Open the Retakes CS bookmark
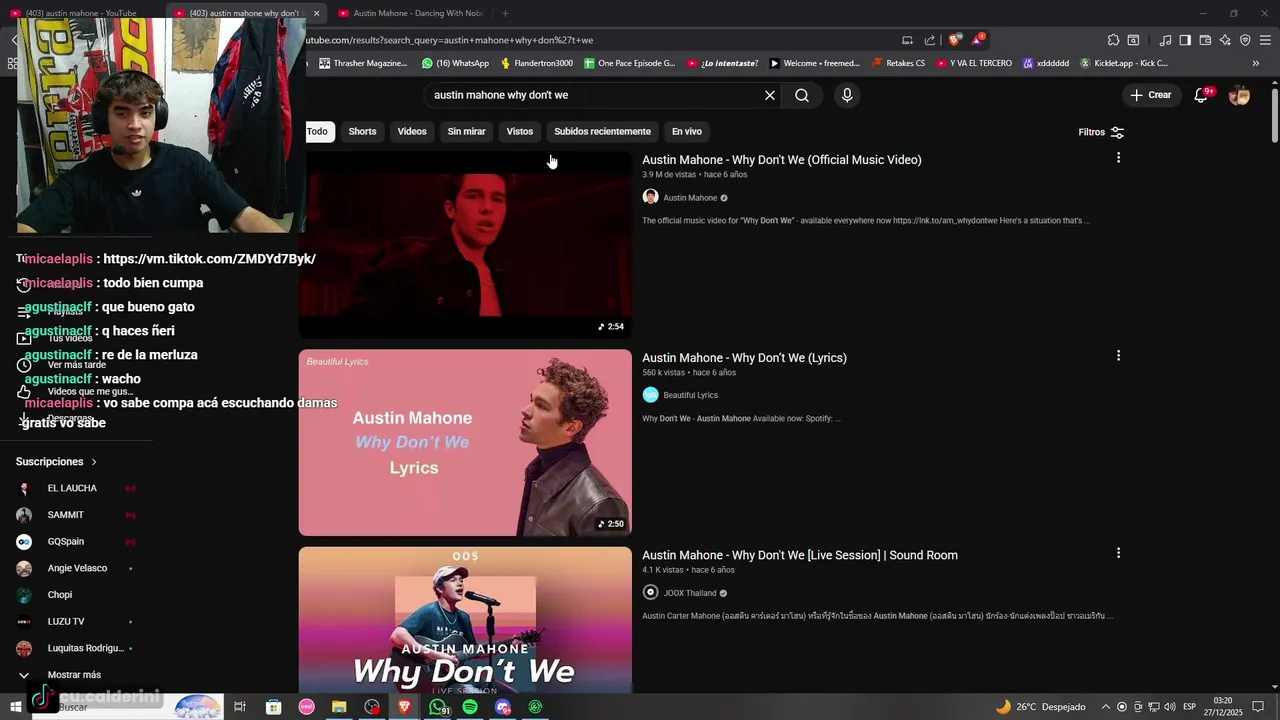1280x720 pixels. pyautogui.click(x=898, y=63)
